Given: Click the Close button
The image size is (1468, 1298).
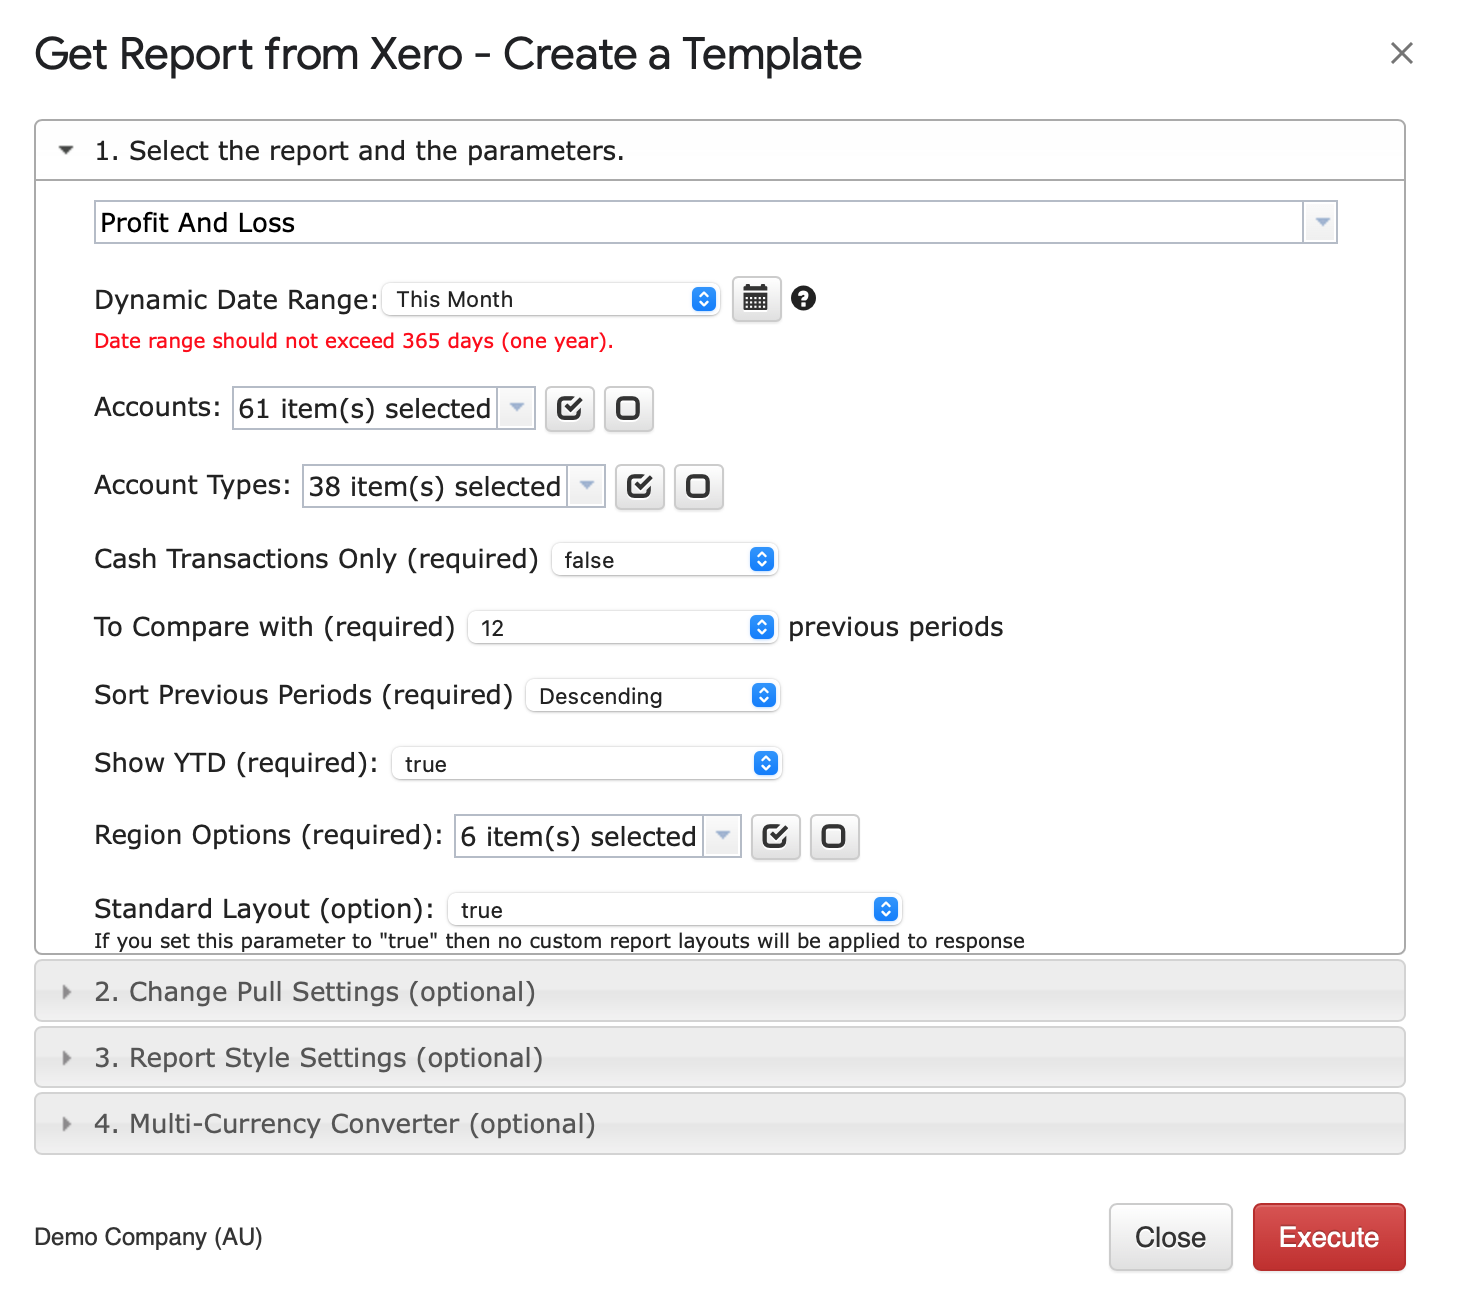Looking at the screenshot, I should [x=1170, y=1237].
